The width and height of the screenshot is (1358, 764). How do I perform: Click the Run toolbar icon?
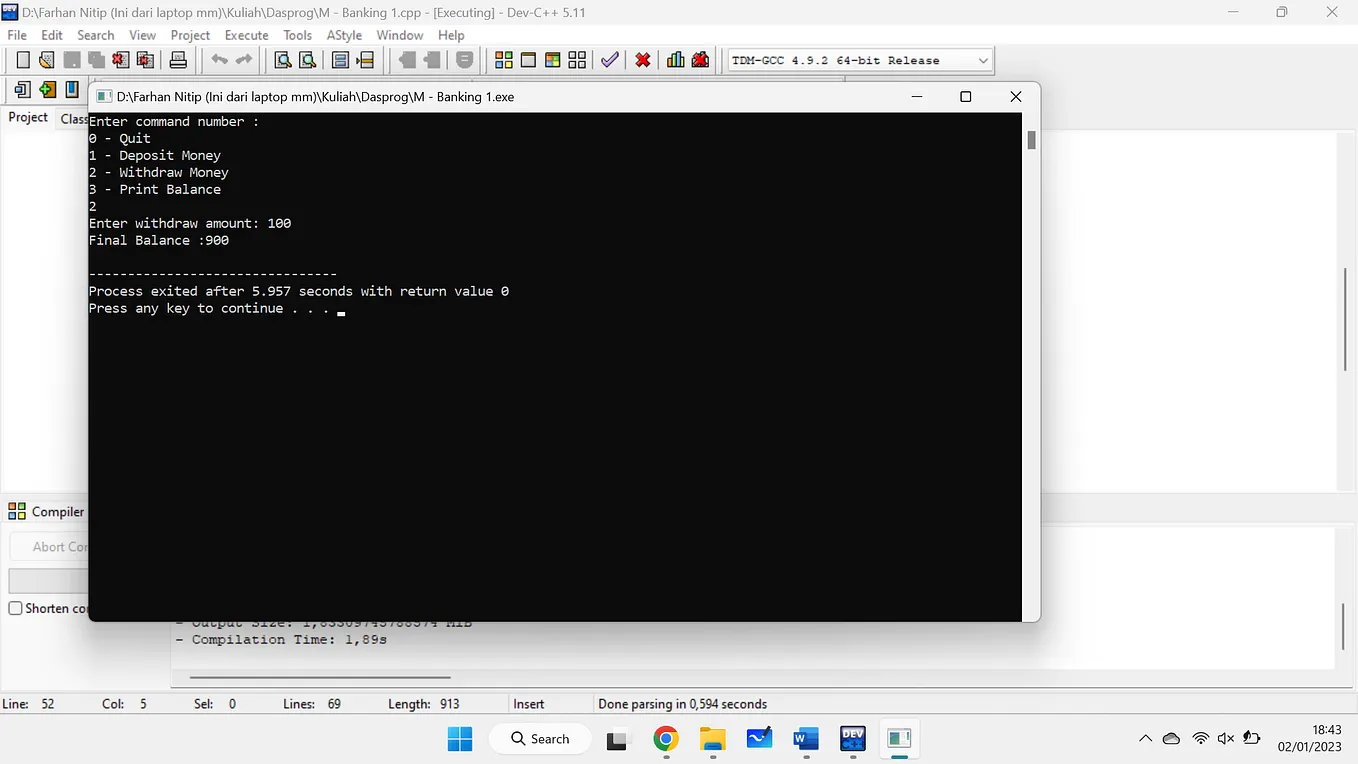pyautogui.click(x=528, y=60)
